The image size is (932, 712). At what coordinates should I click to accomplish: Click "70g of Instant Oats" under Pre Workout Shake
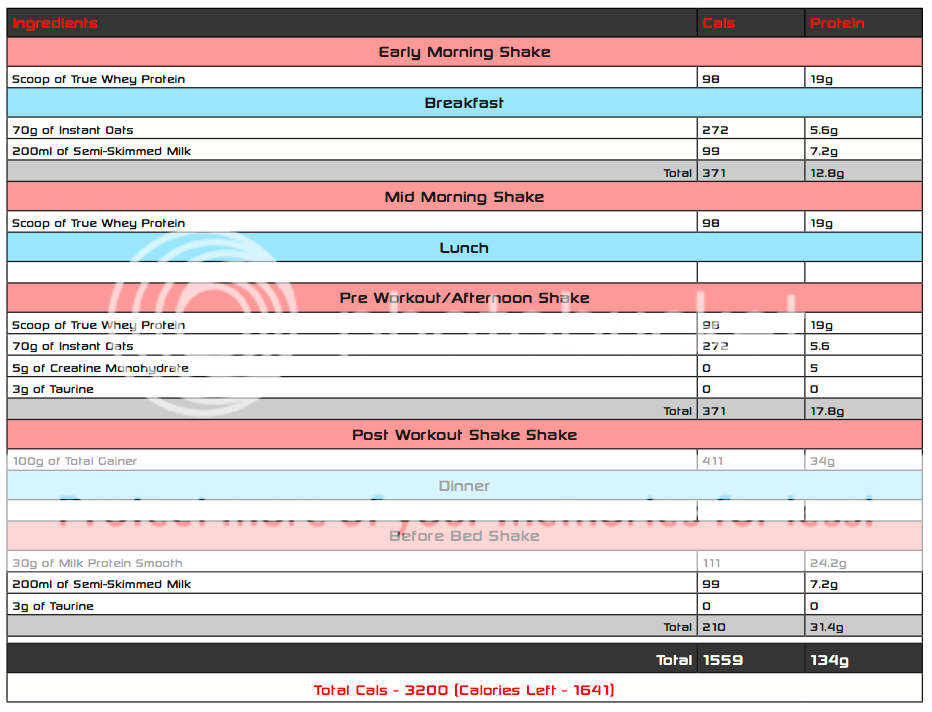coord(73,346)
